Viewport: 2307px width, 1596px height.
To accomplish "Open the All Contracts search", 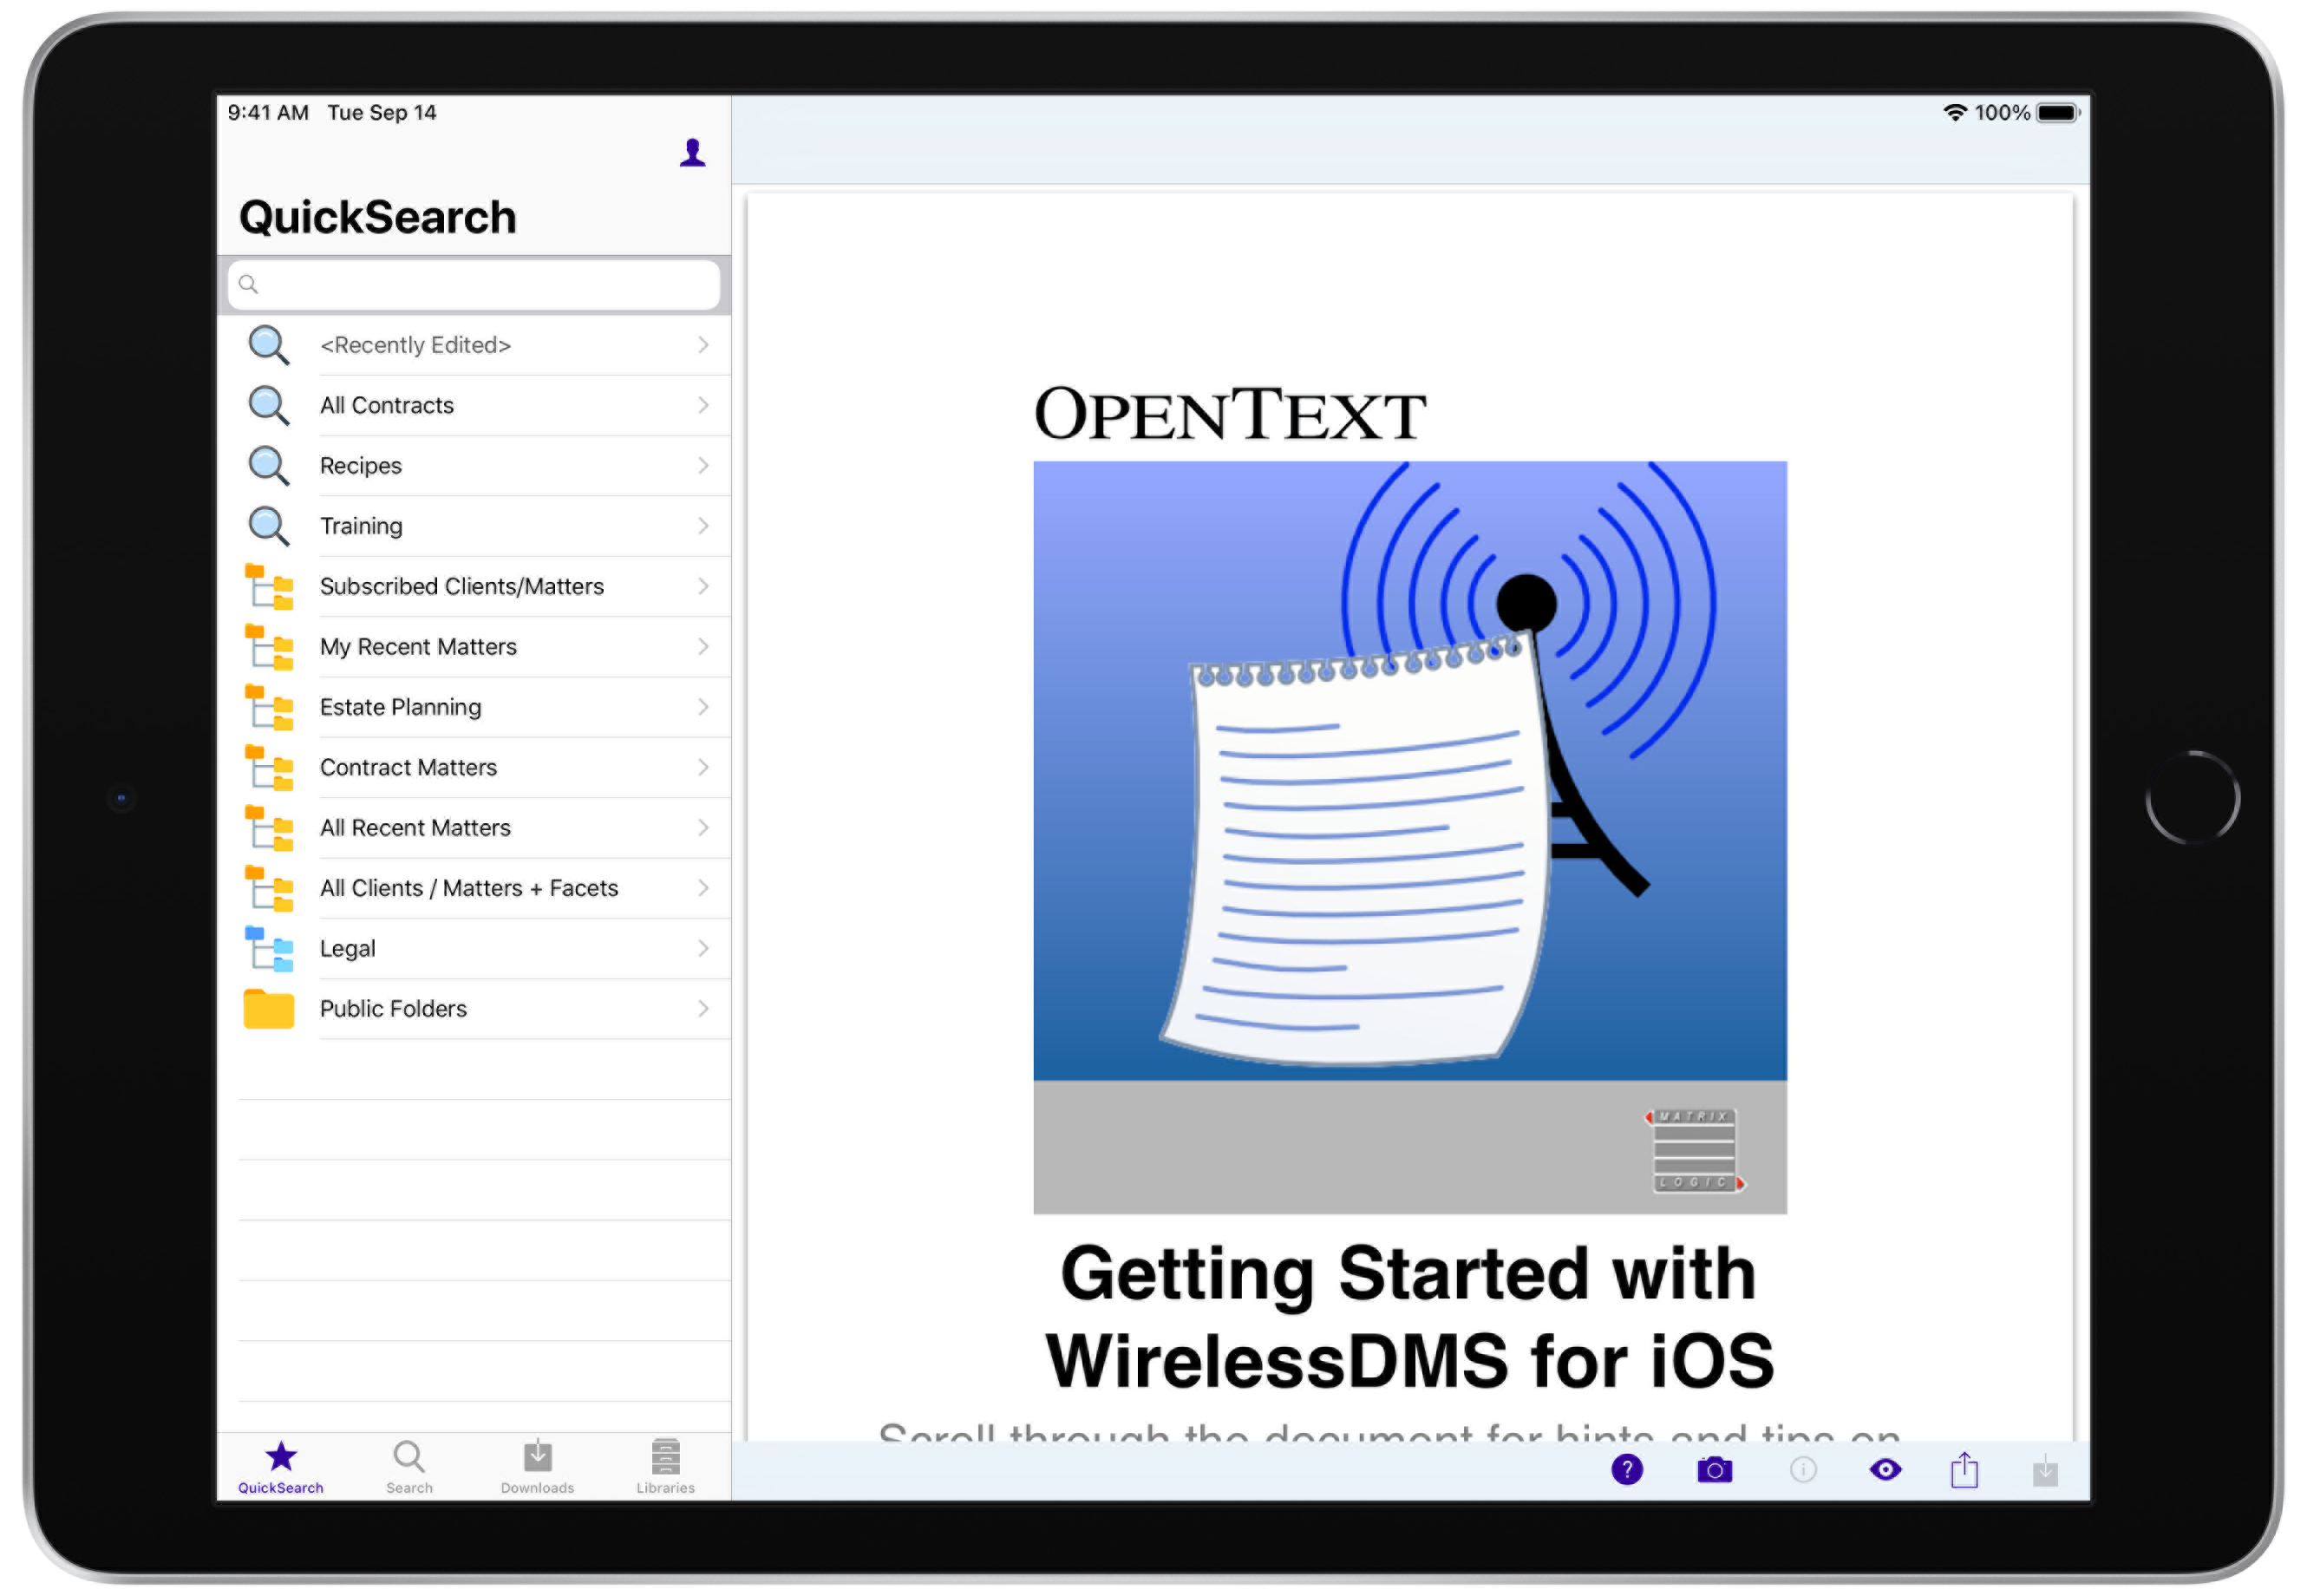I will 474,405.
